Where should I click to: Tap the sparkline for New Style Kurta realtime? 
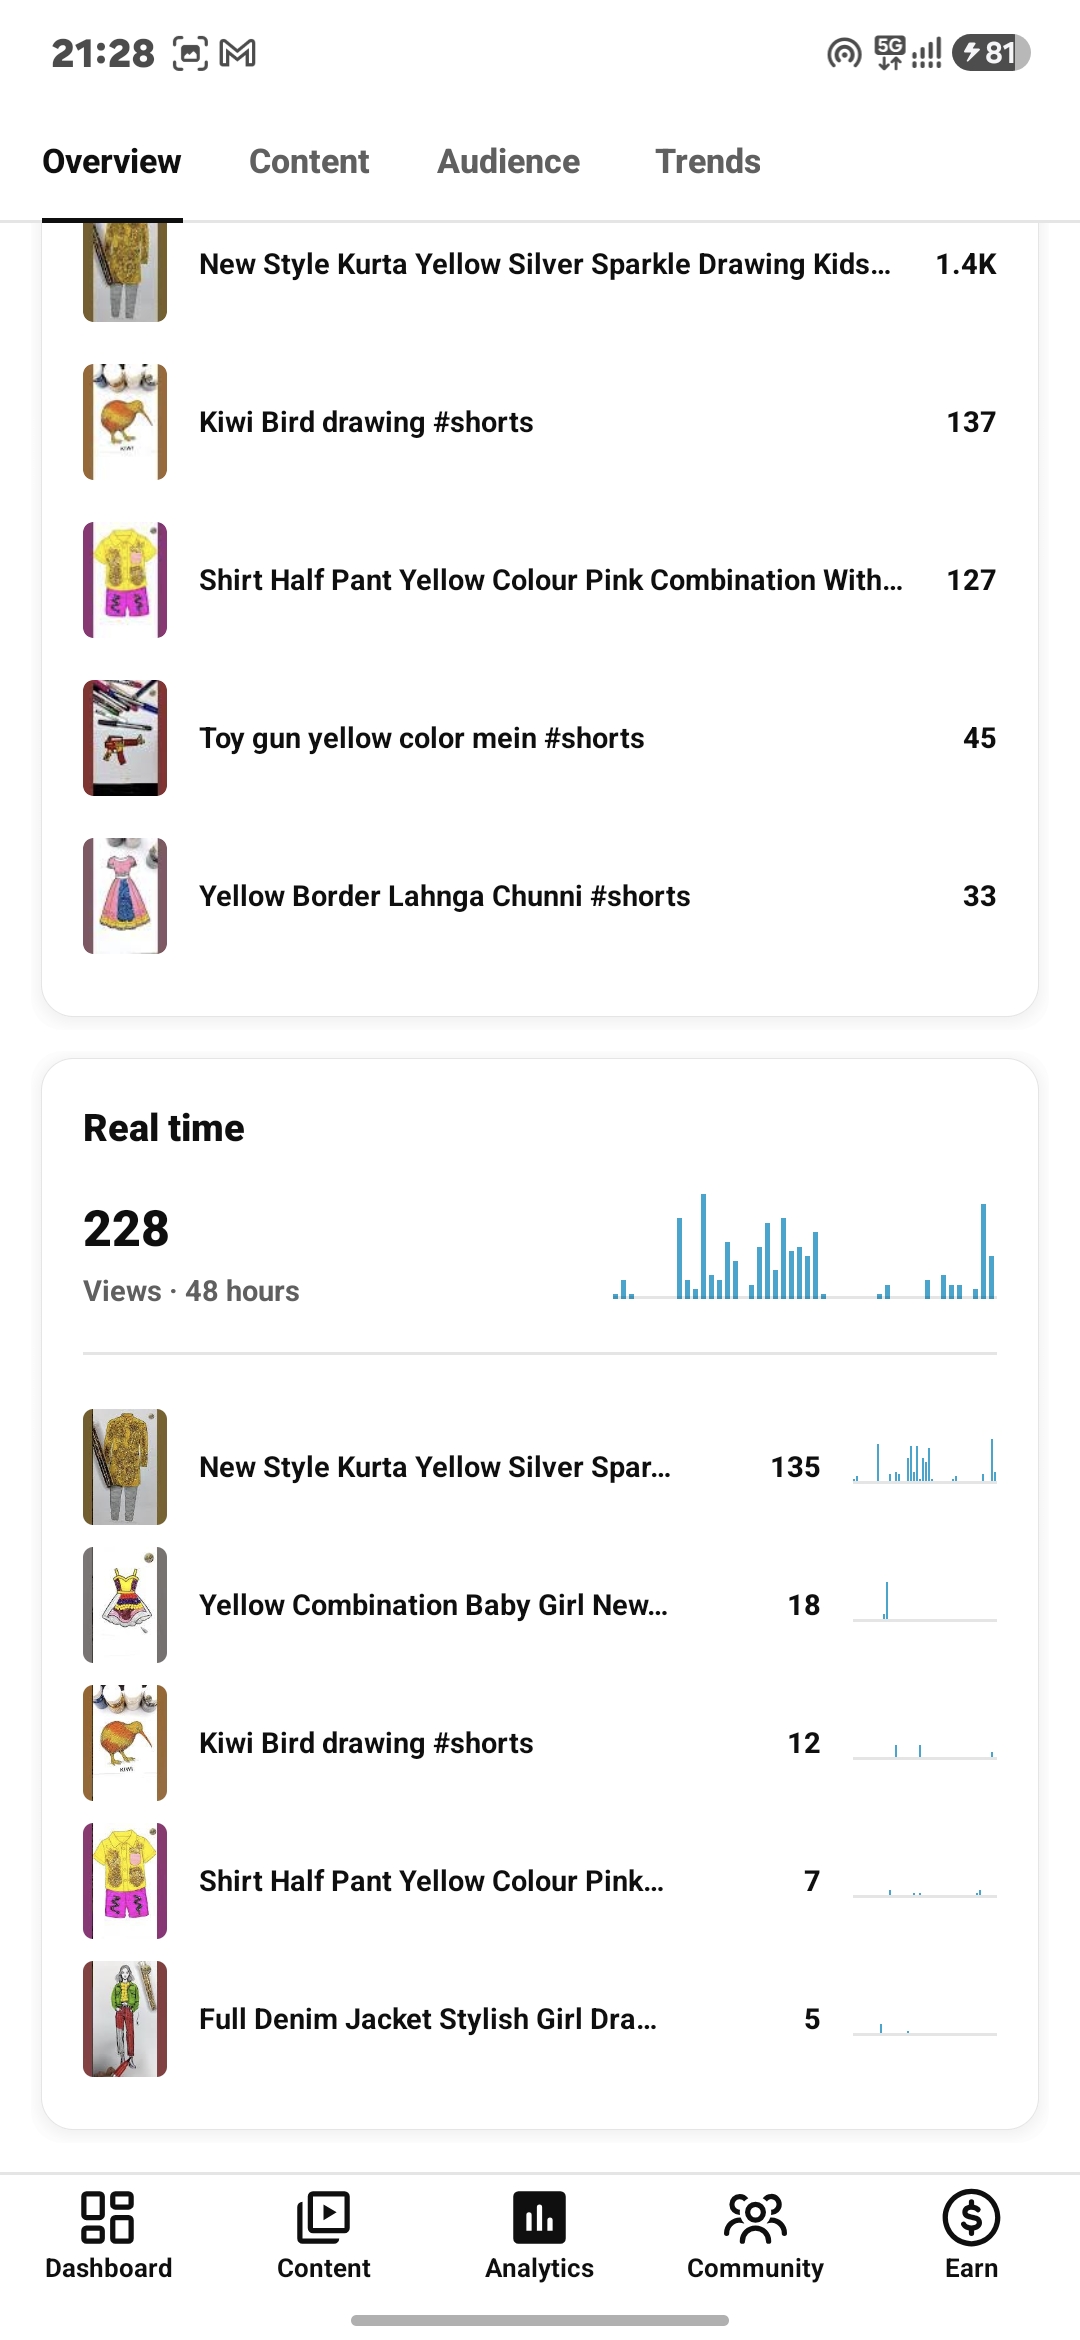coord(925,1461)
